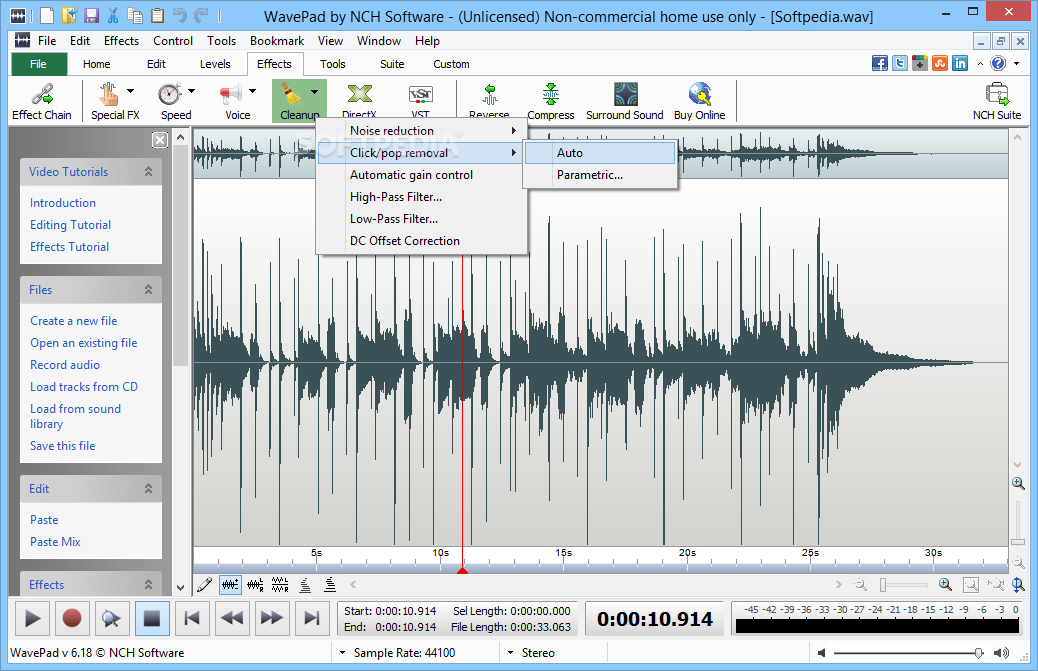Select the pencil edit tool below waveform
The width and height of the screenshot is (1038, 671).
[205, 584]
